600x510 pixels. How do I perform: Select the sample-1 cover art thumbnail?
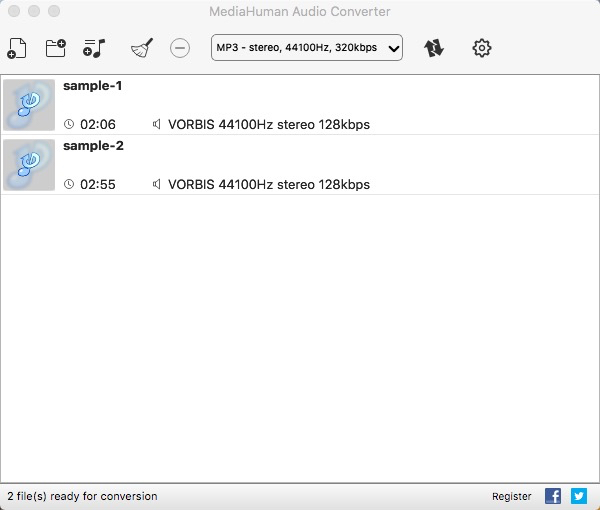tap(29, 105)
